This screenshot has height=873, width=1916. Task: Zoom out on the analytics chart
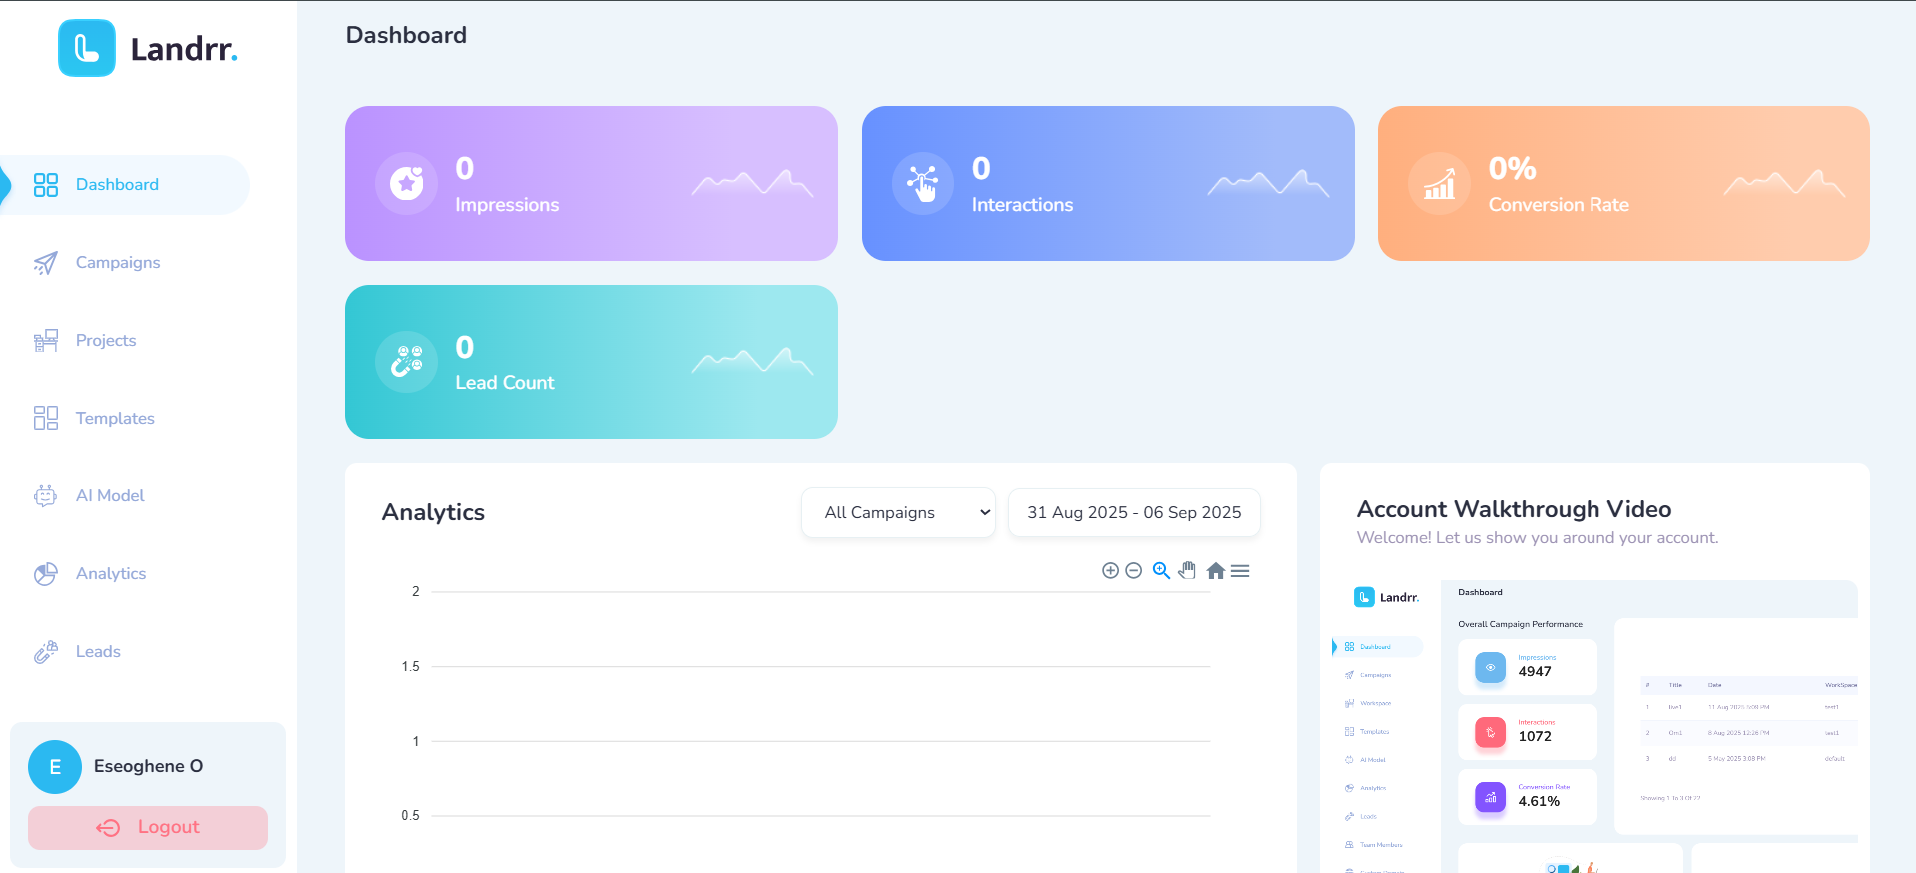pyautogui.click(x=1134, y=571)
